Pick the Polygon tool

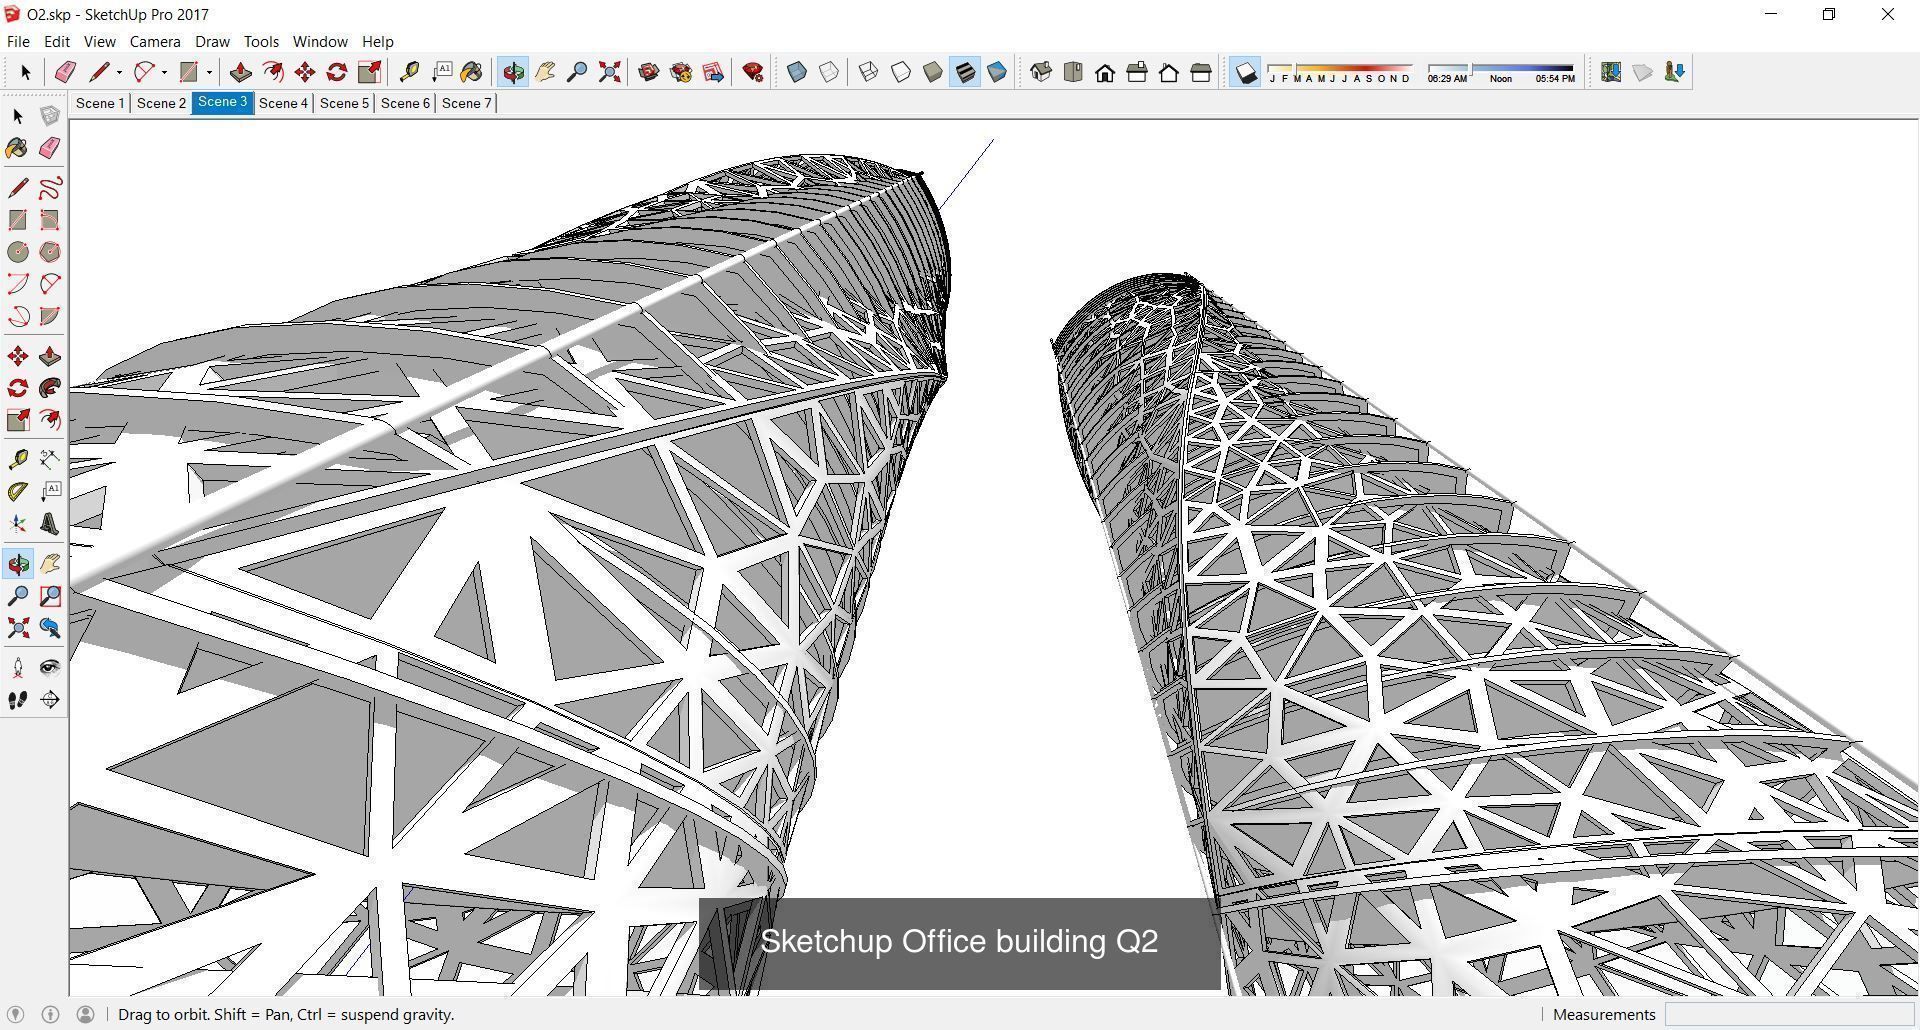[49, 252]
